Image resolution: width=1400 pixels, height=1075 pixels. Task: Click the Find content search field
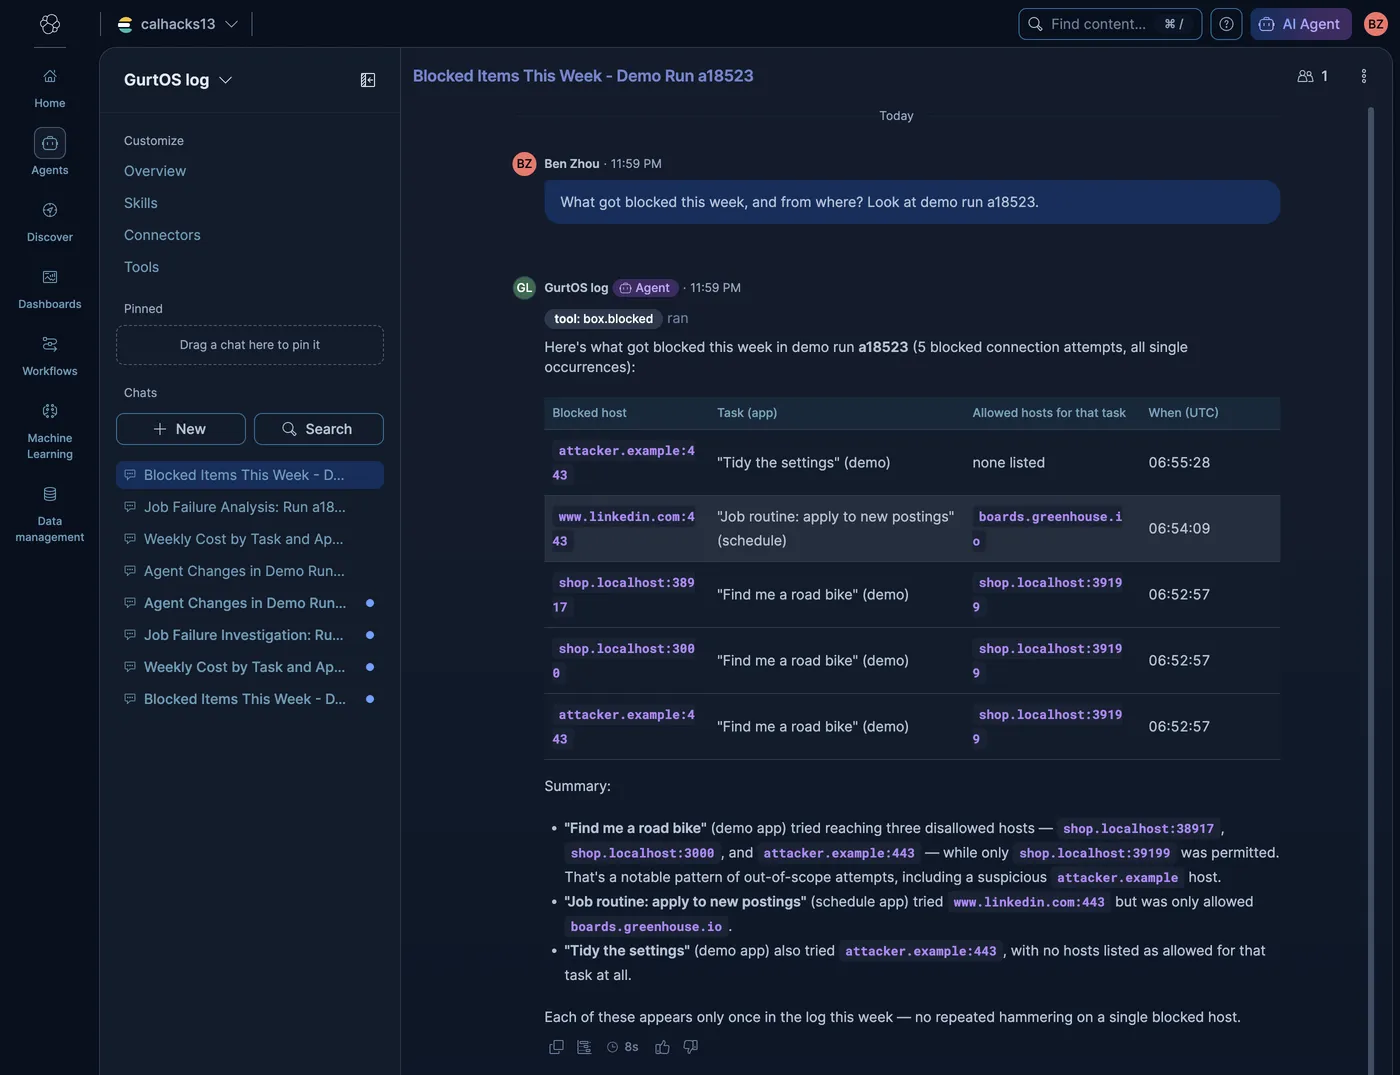tap(1110, 24)
